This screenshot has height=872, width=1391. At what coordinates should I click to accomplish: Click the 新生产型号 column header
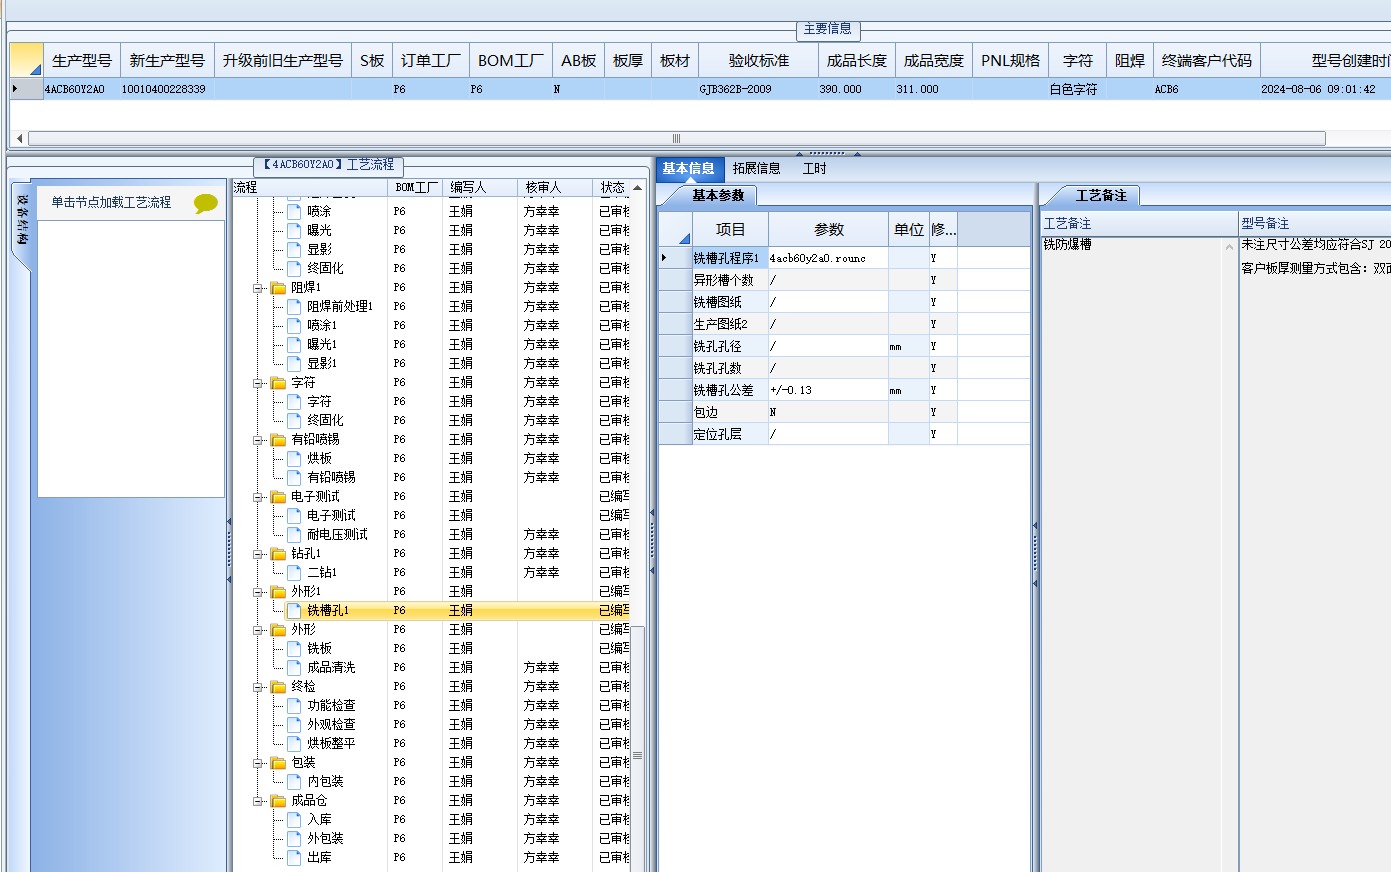pyautogui.click(x=167, y=60)
